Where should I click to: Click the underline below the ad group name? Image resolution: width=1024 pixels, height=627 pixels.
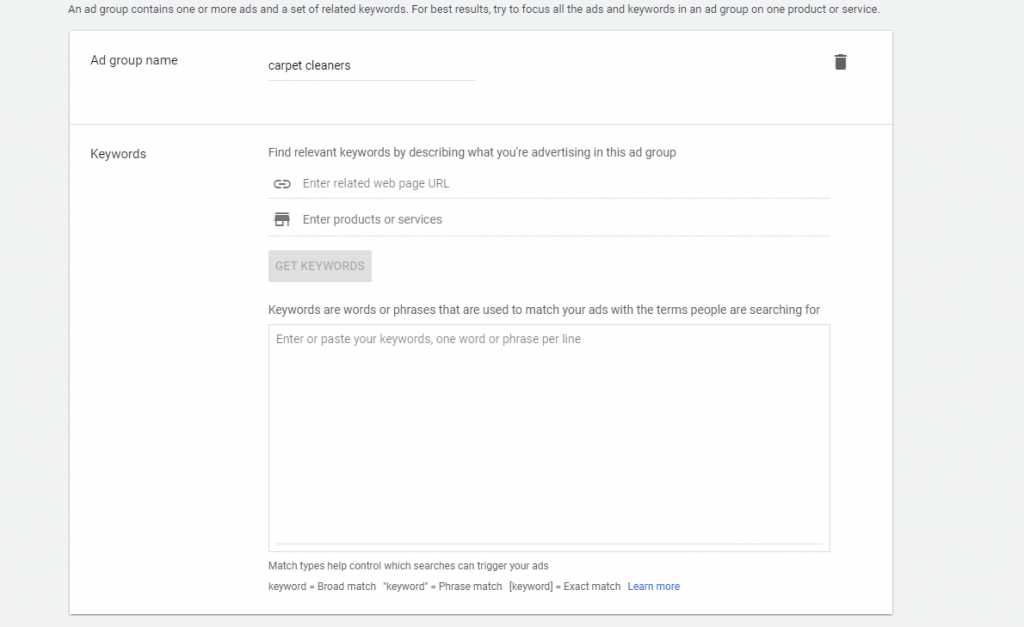(370, 80)
